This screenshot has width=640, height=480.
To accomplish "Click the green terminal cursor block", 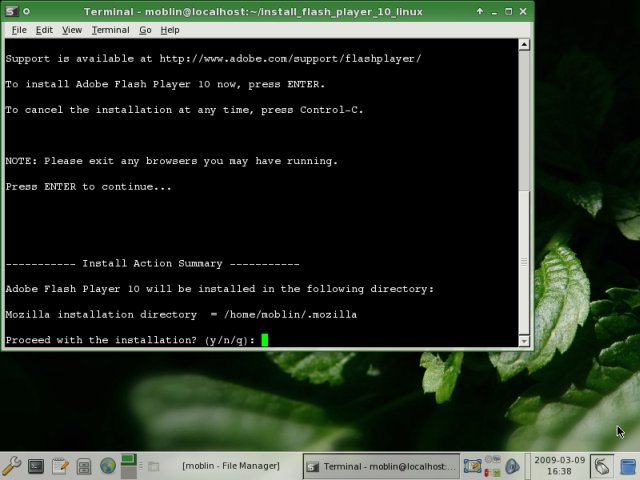I will [x=264, y=340].
